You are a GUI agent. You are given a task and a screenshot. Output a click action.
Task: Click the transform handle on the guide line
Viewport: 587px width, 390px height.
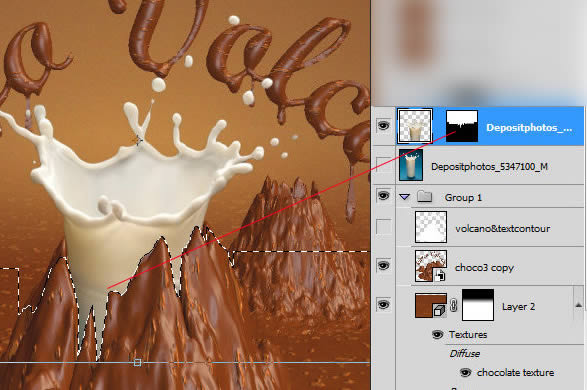pyautogui.click(x=137, y=362)
